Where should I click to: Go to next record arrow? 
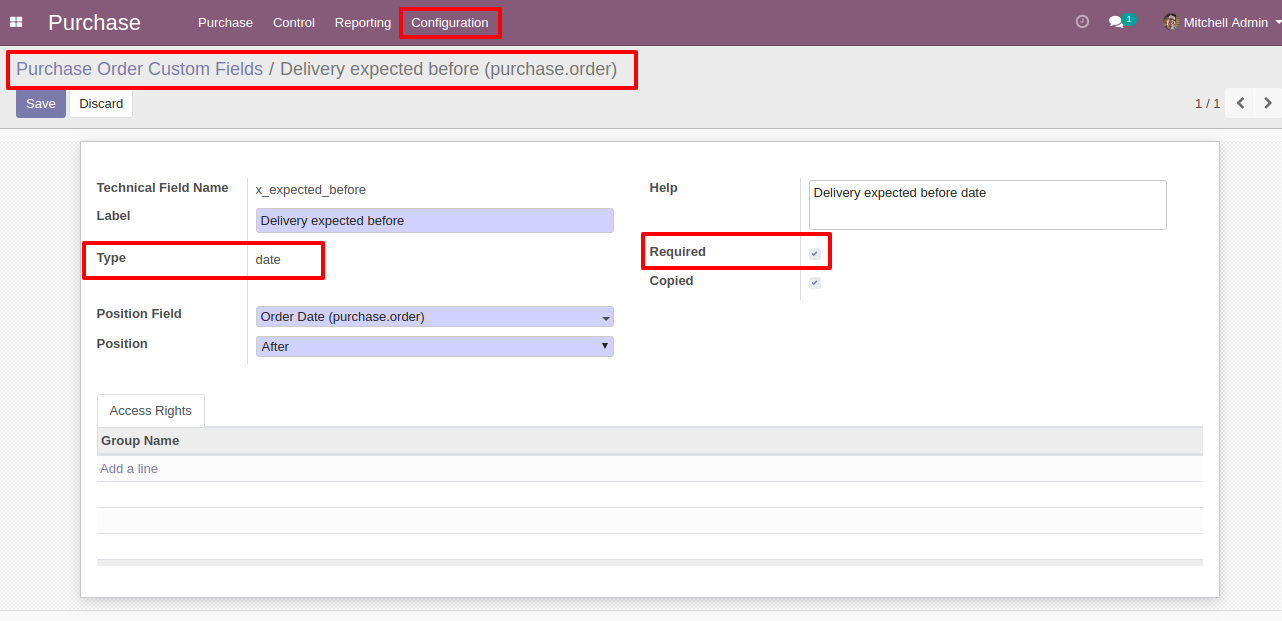1268,103
